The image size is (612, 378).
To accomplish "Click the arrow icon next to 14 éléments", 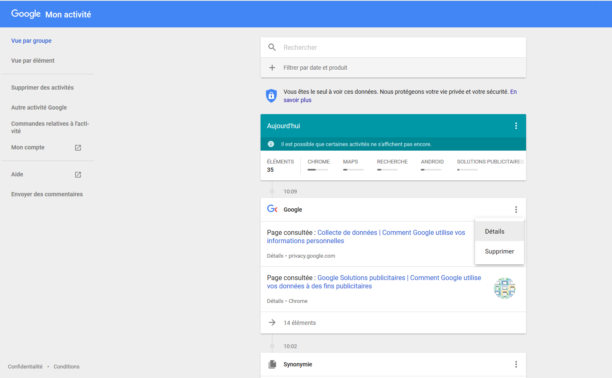I will point(272,323).
